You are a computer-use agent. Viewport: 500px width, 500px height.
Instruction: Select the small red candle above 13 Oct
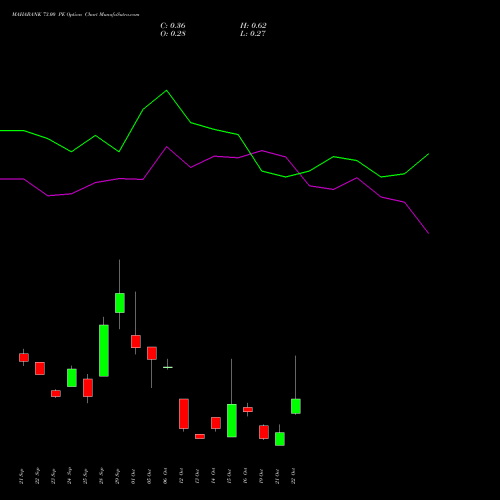[x=200, y=436]
